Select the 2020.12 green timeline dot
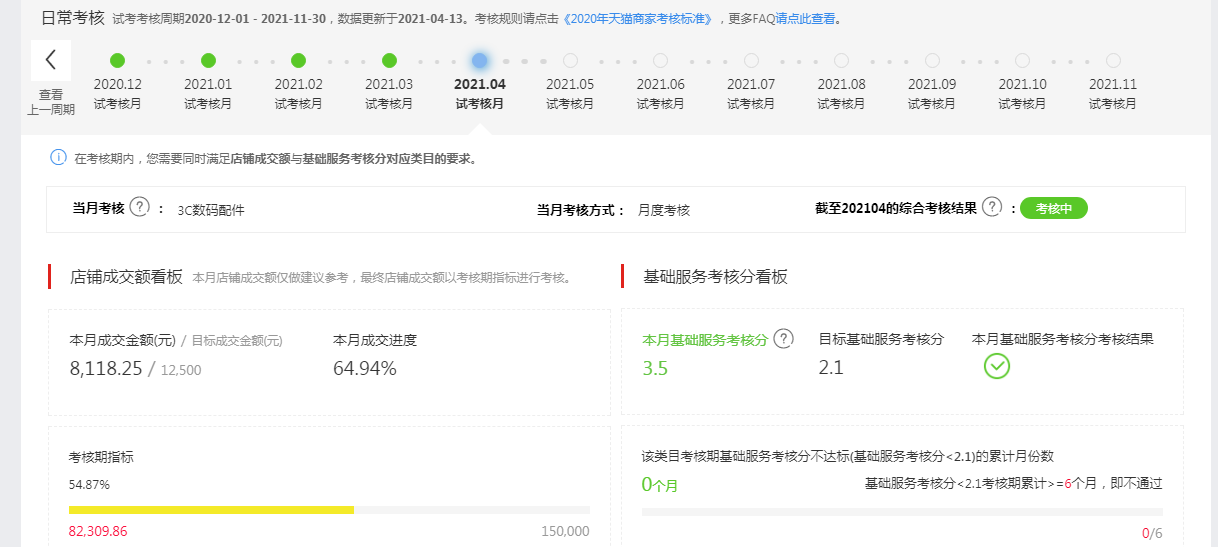Image resolution: width=1218 pixels, height=547 pixels. [x=118, y=60]
